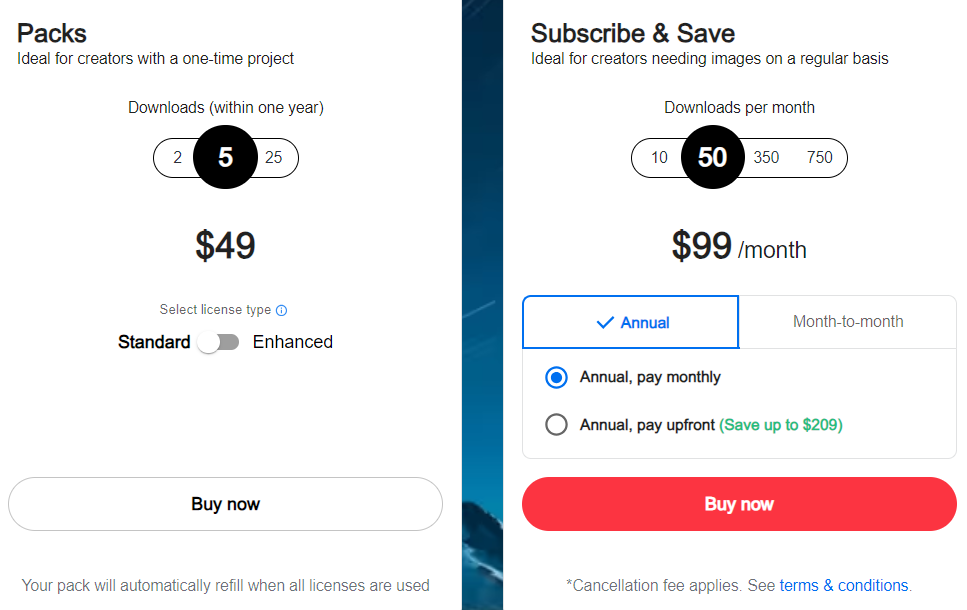Viewport: 967px width, 610px height.
Task: Click the license type info icon
Action: pos(281,310)
